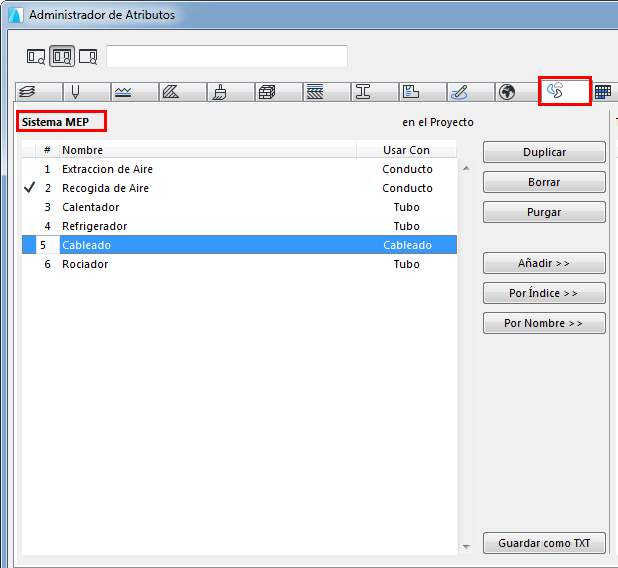Select the Recogida de Aire row
The height and width of the screenshot is (568, 618).
click(x=240, y=188)
